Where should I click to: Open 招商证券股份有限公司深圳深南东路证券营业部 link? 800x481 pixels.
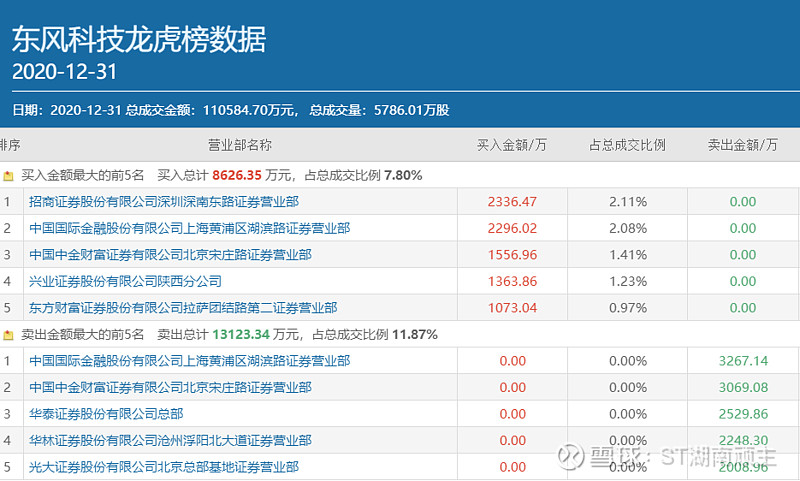164,201
